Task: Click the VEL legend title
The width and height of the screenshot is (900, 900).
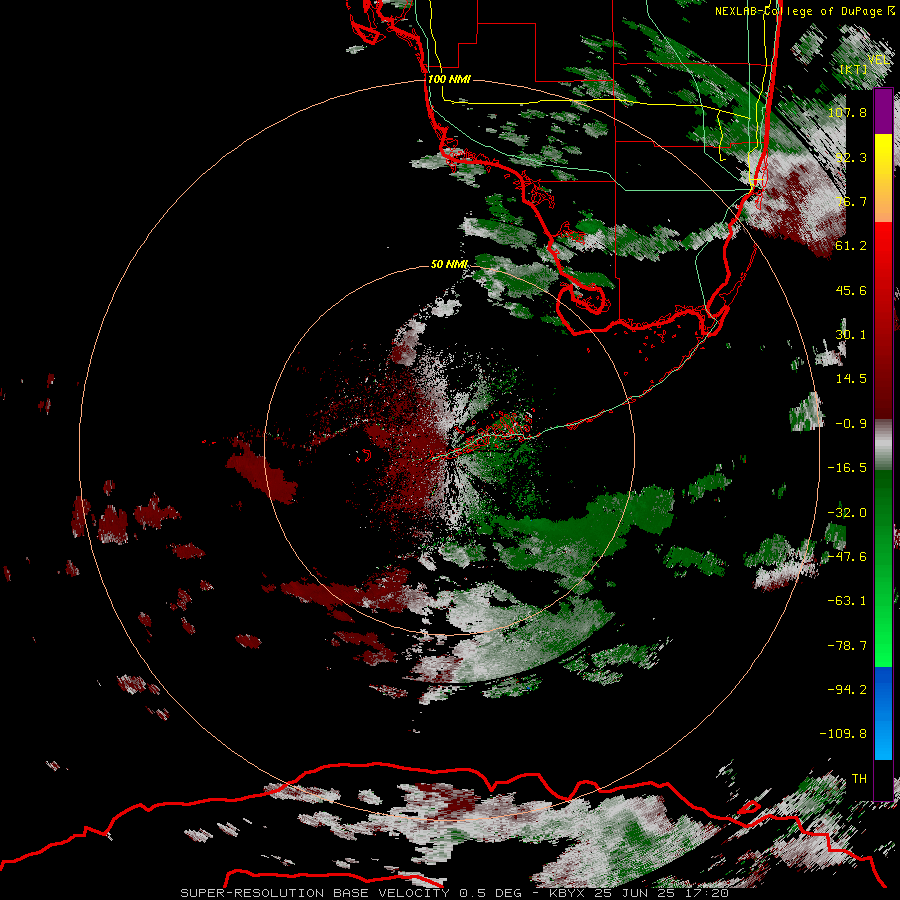Action: tap(879, 60)
